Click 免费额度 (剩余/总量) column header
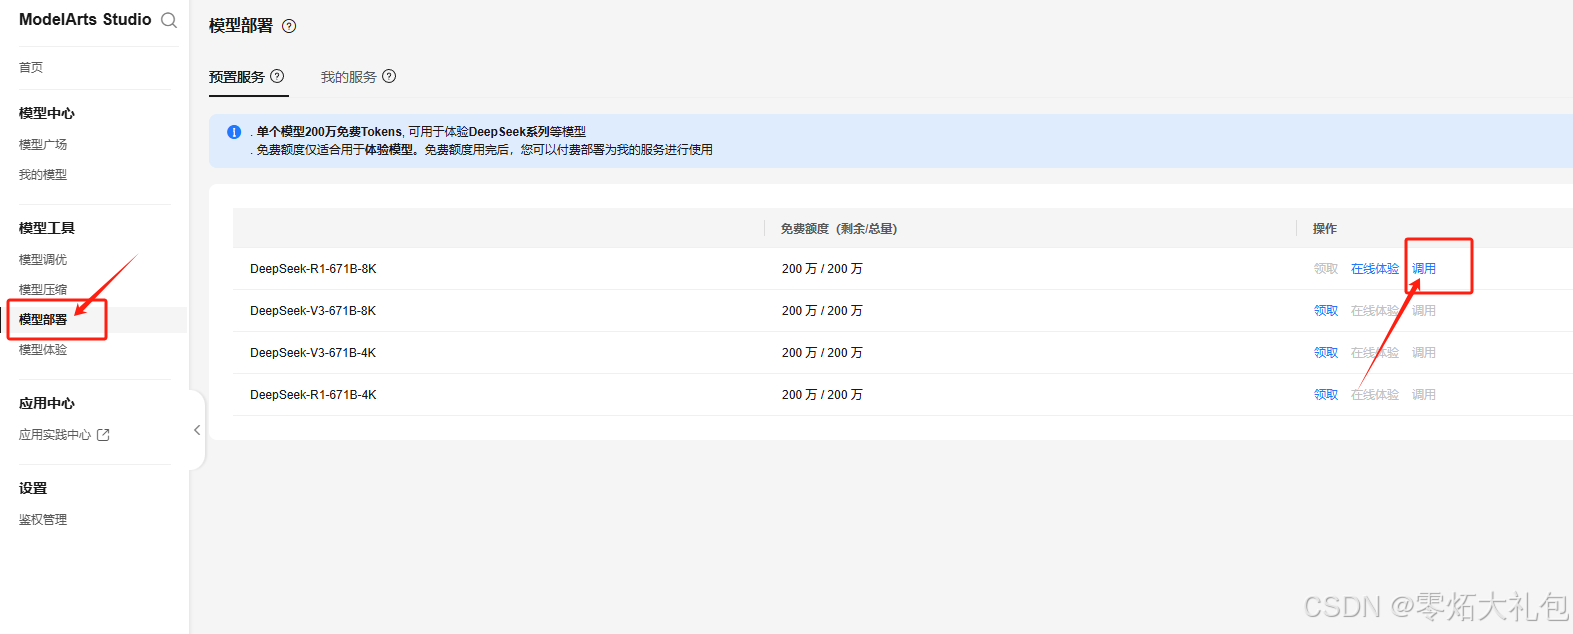The image size is (1573, 634). [839, 229]
